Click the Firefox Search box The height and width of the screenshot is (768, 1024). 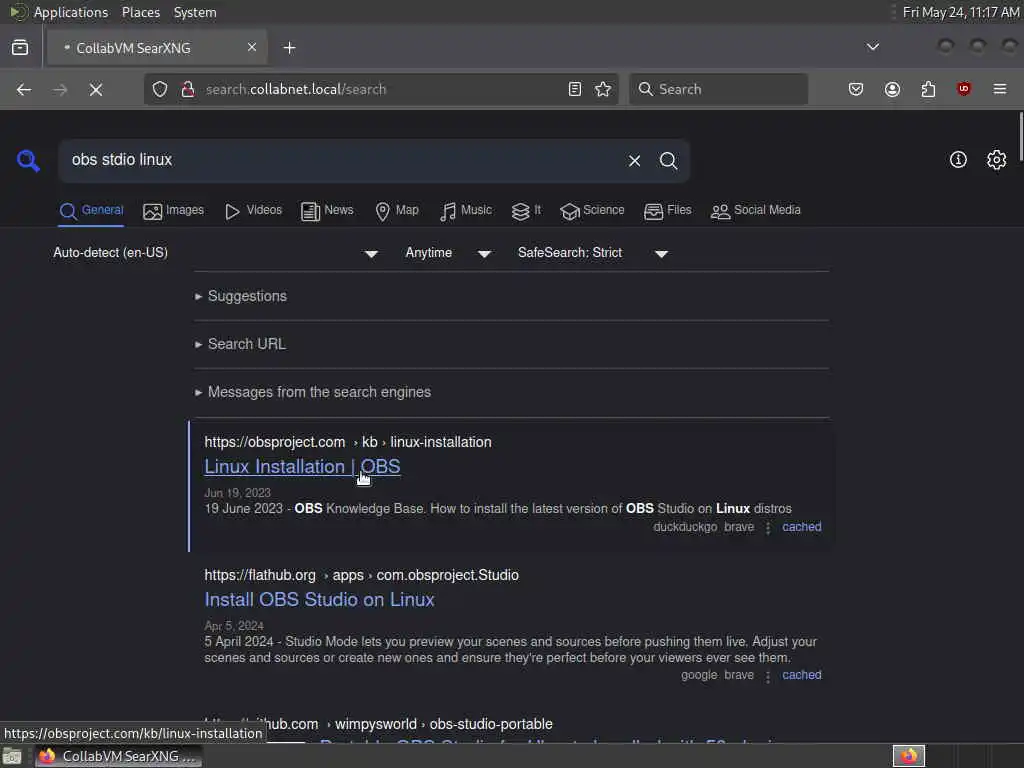pos(718,89)
